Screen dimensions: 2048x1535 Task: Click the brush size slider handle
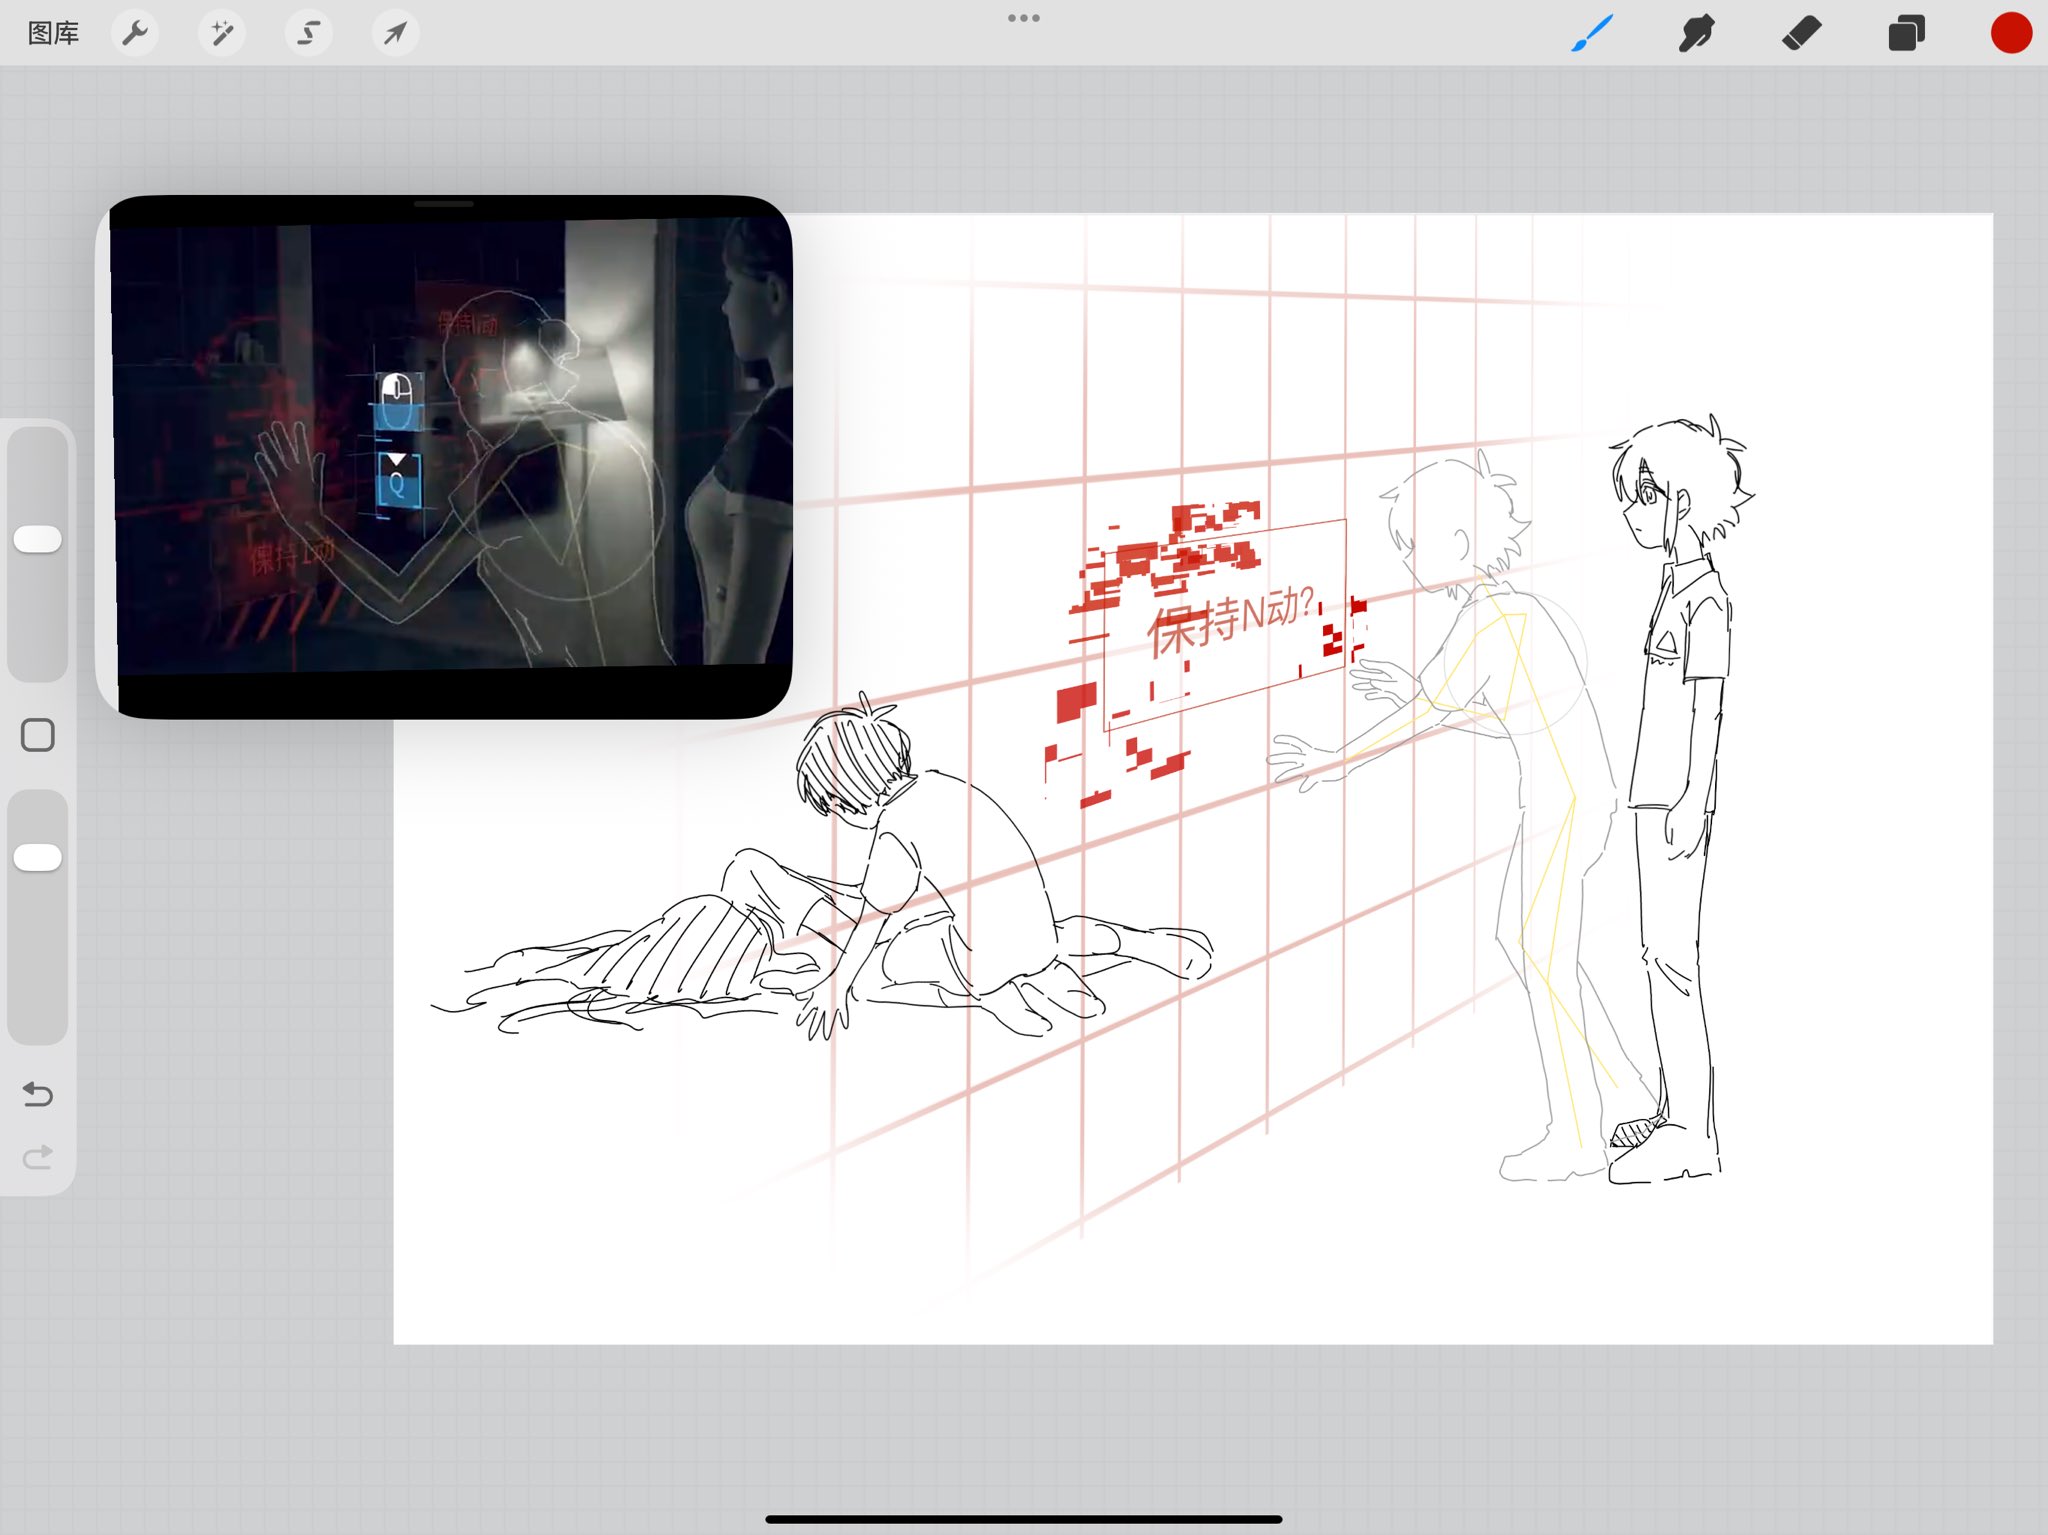[38, 539]
